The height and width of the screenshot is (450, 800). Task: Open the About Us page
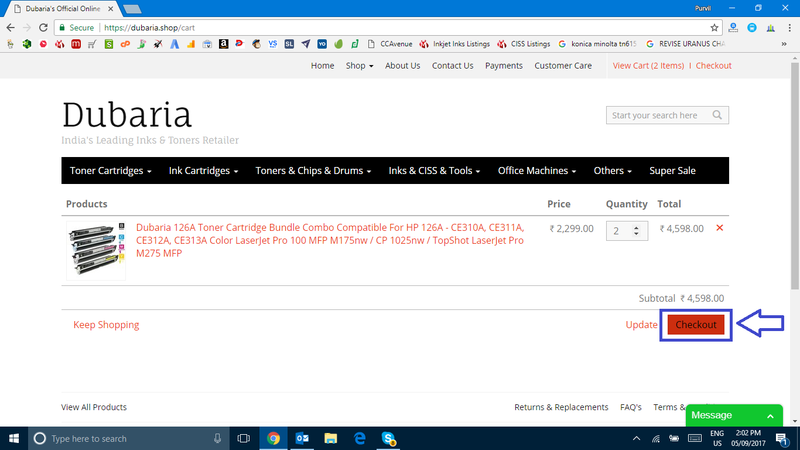tap(403, 65)
